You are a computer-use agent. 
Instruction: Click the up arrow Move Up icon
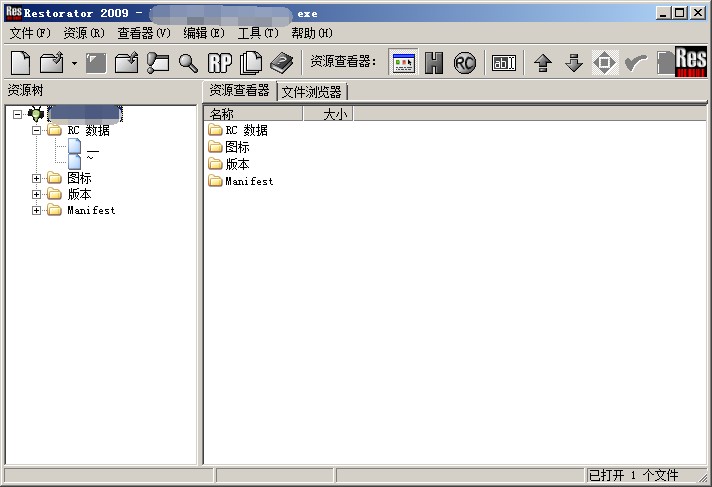(543, 63)
